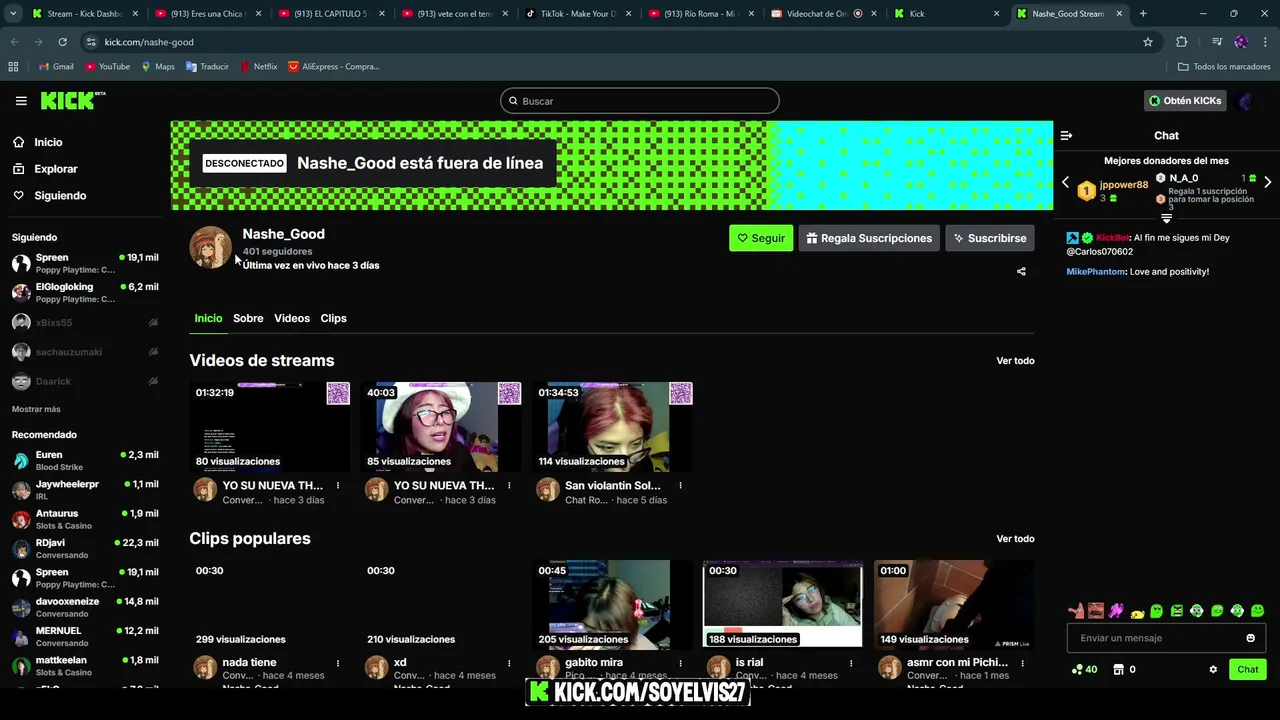This screenshot has width=1280, height=720.
Task: View the 40 channel points balance
Action: 1084,670
